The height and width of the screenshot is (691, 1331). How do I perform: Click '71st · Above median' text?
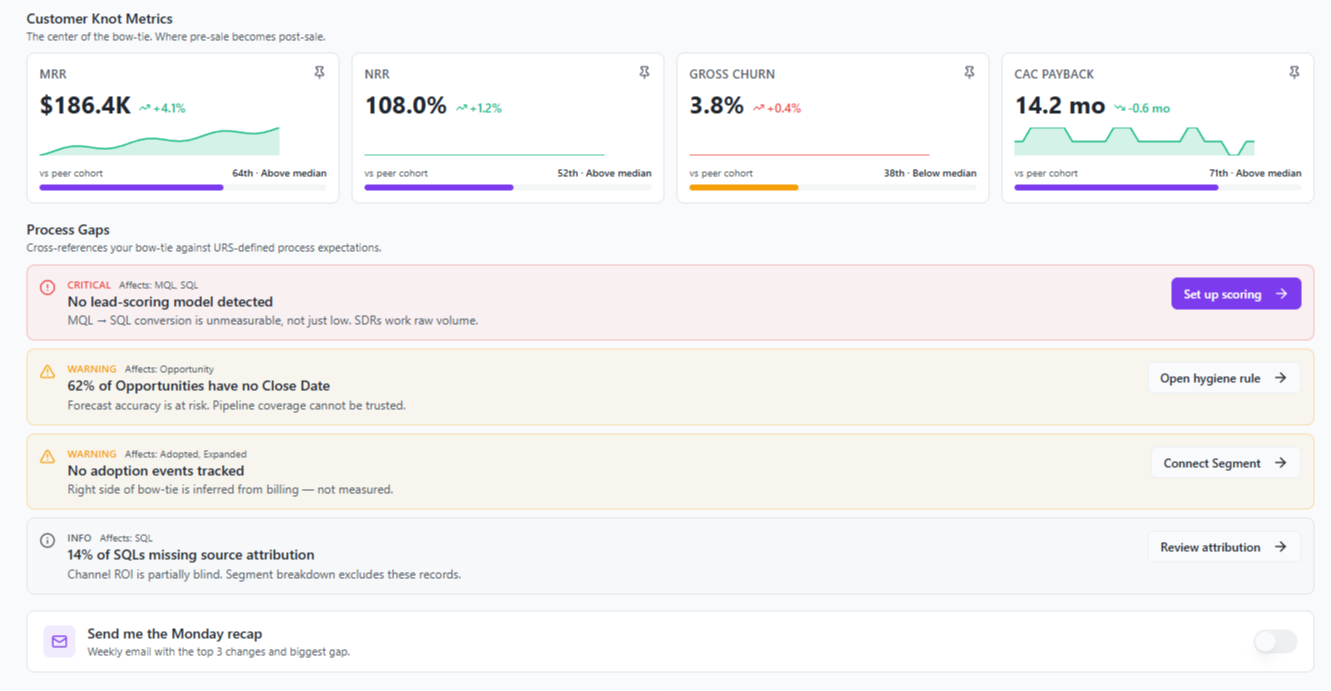coord(1255,173)
